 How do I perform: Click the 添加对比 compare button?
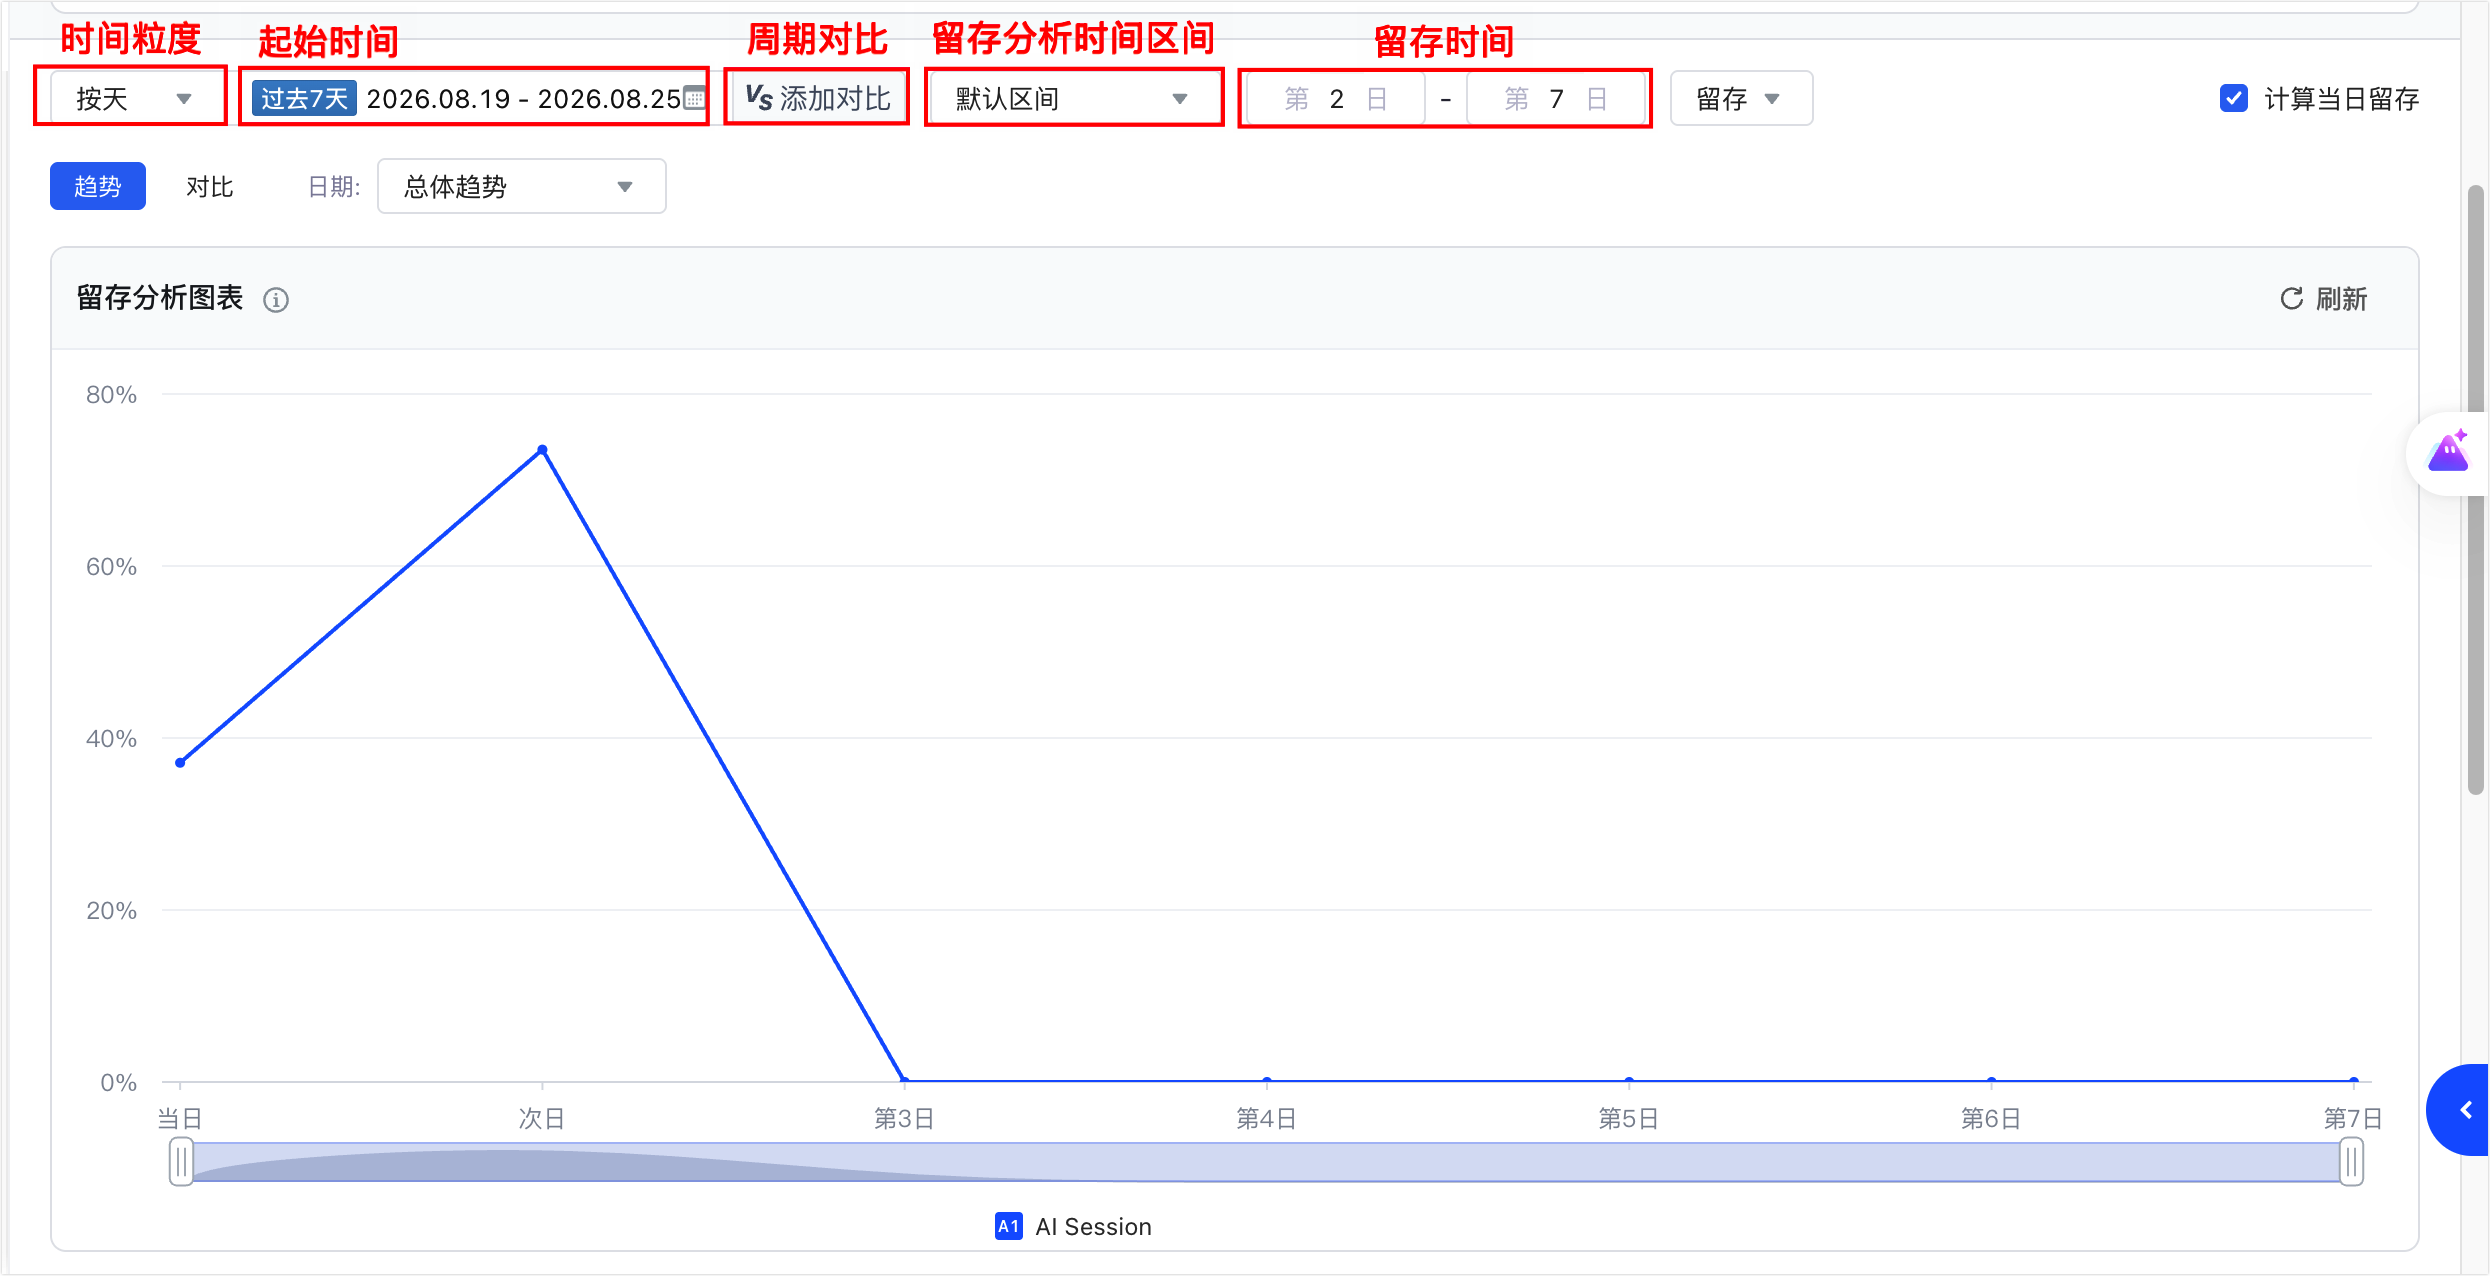point(817,98)
